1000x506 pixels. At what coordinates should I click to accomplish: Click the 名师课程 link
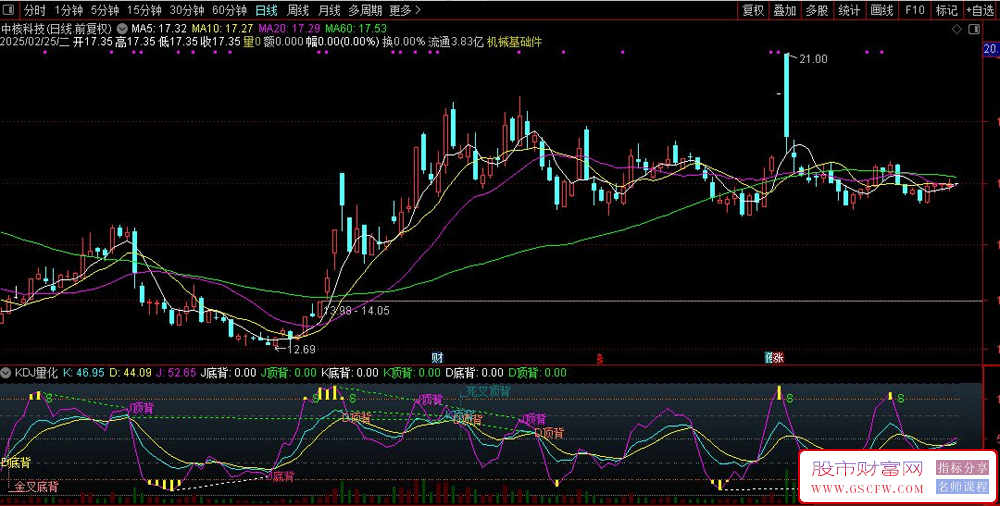pos(962,487)
